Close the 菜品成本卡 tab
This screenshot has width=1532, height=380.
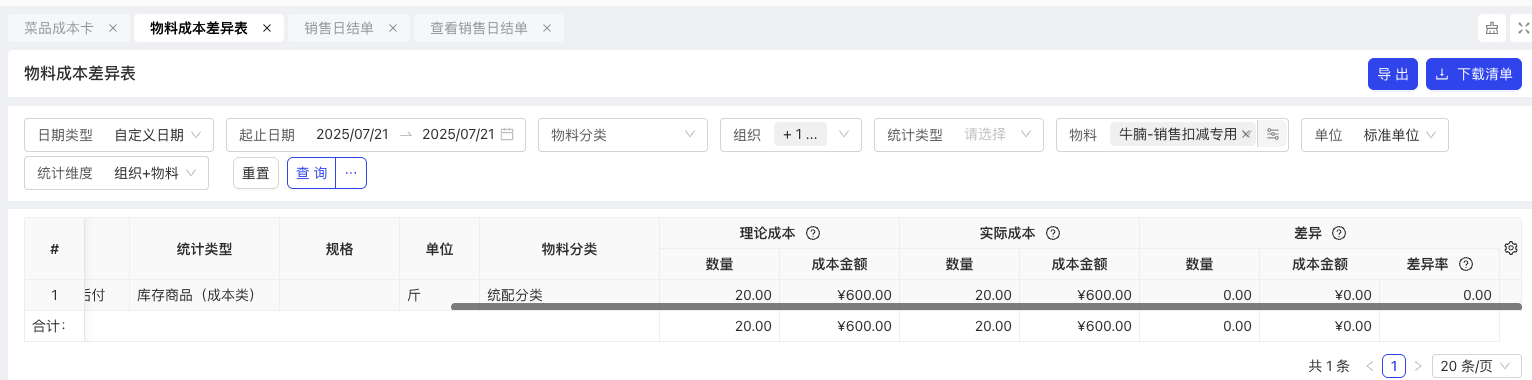coord(112,28)
